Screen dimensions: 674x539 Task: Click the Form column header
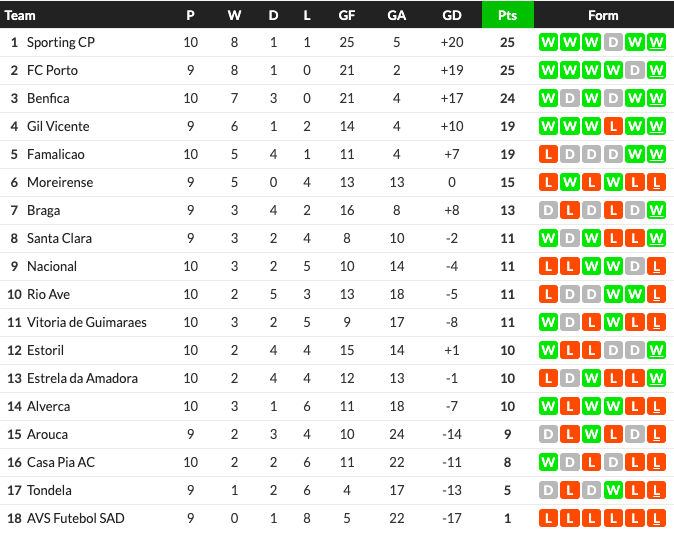[603, 15]
